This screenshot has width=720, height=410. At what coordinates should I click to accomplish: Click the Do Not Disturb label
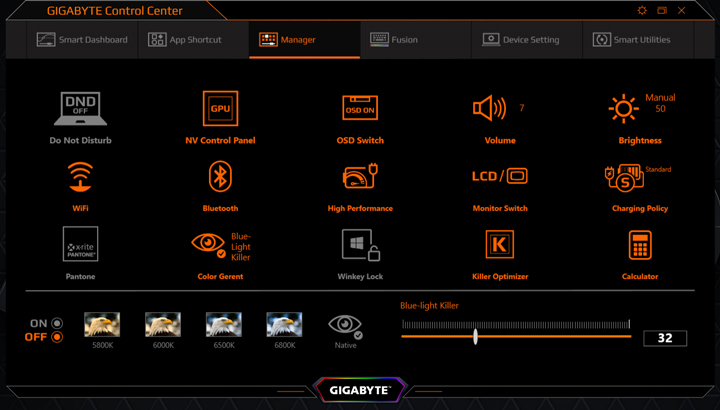[x=80, y=140]
